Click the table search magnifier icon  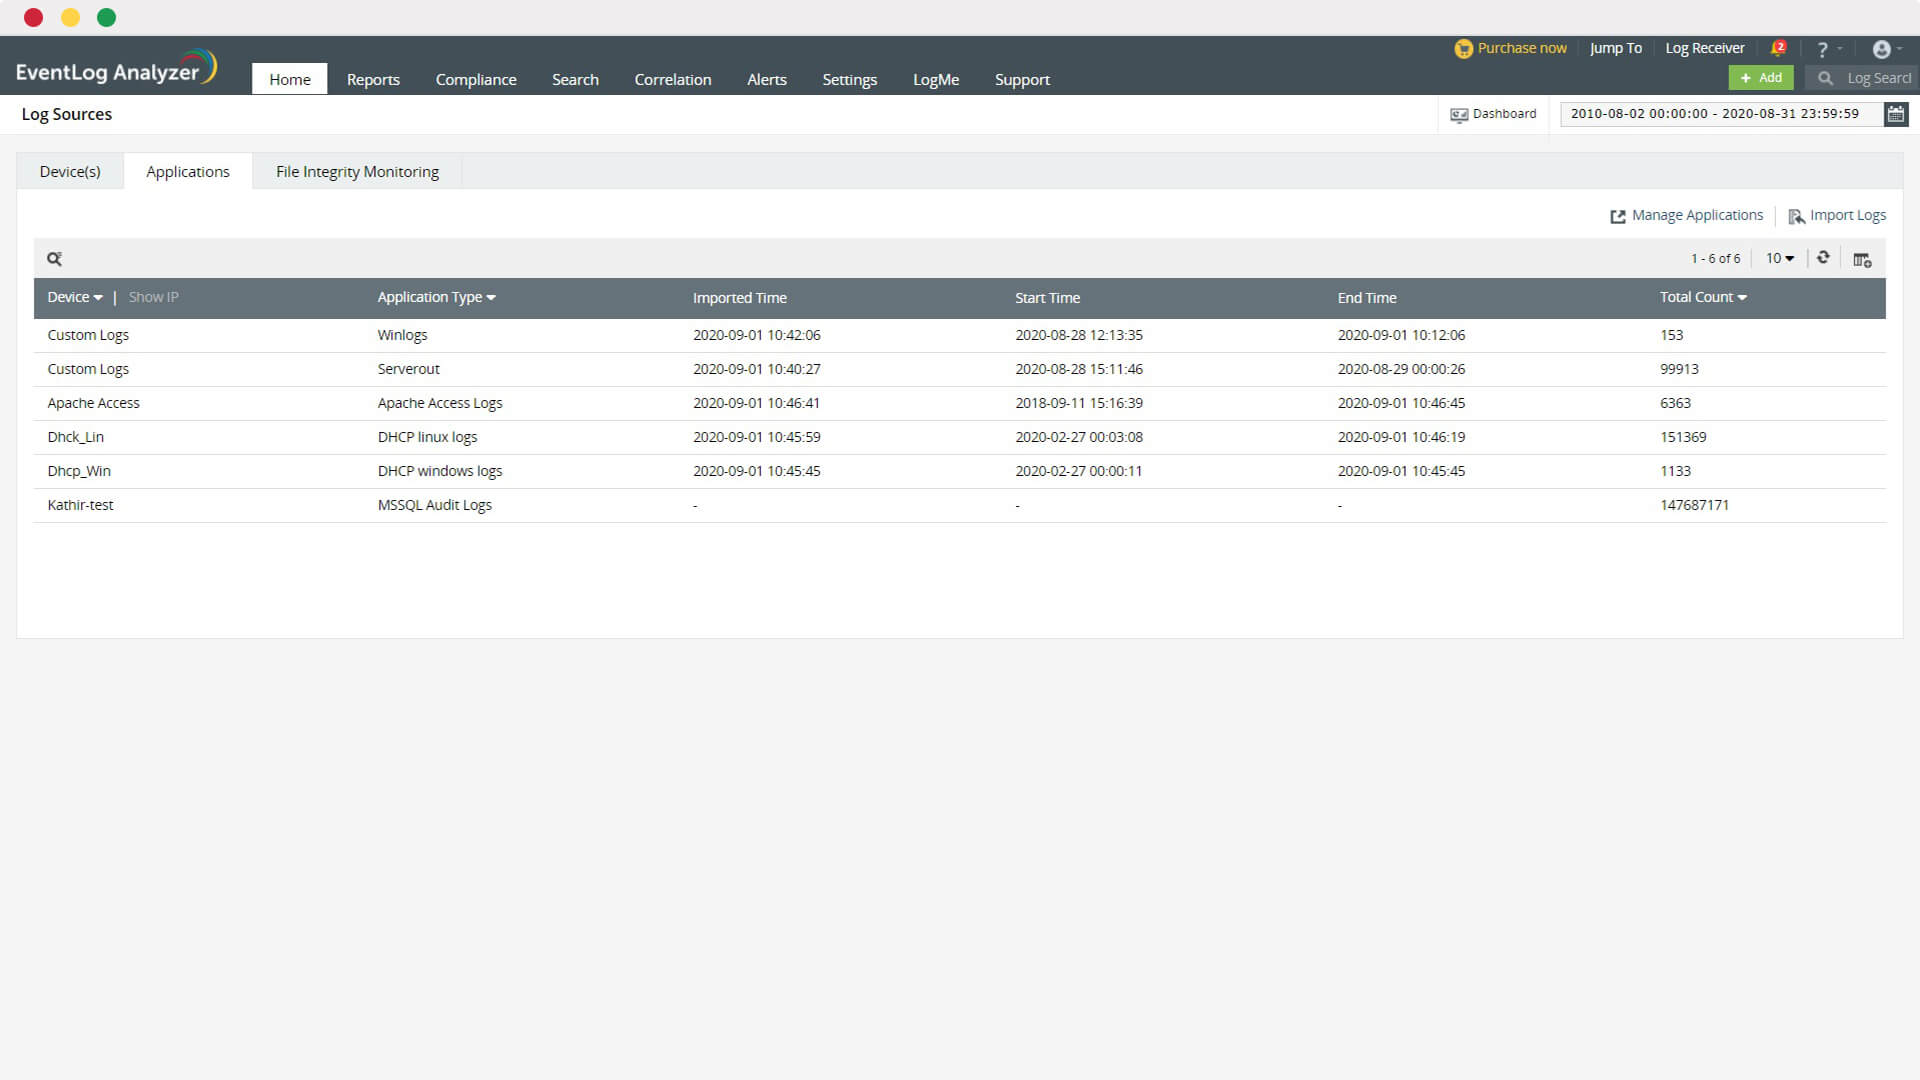tap(54, 259)
